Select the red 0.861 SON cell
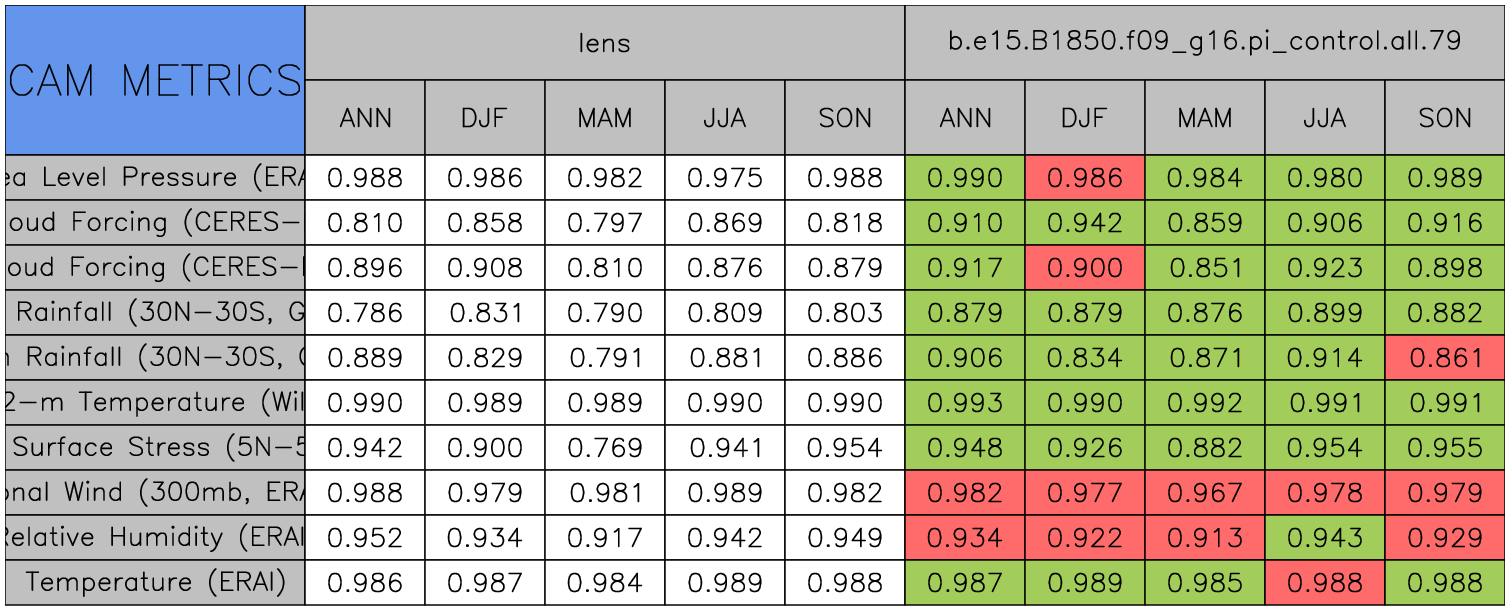The height and width of the screenshot is (611, 1510). coord(1445,358)
